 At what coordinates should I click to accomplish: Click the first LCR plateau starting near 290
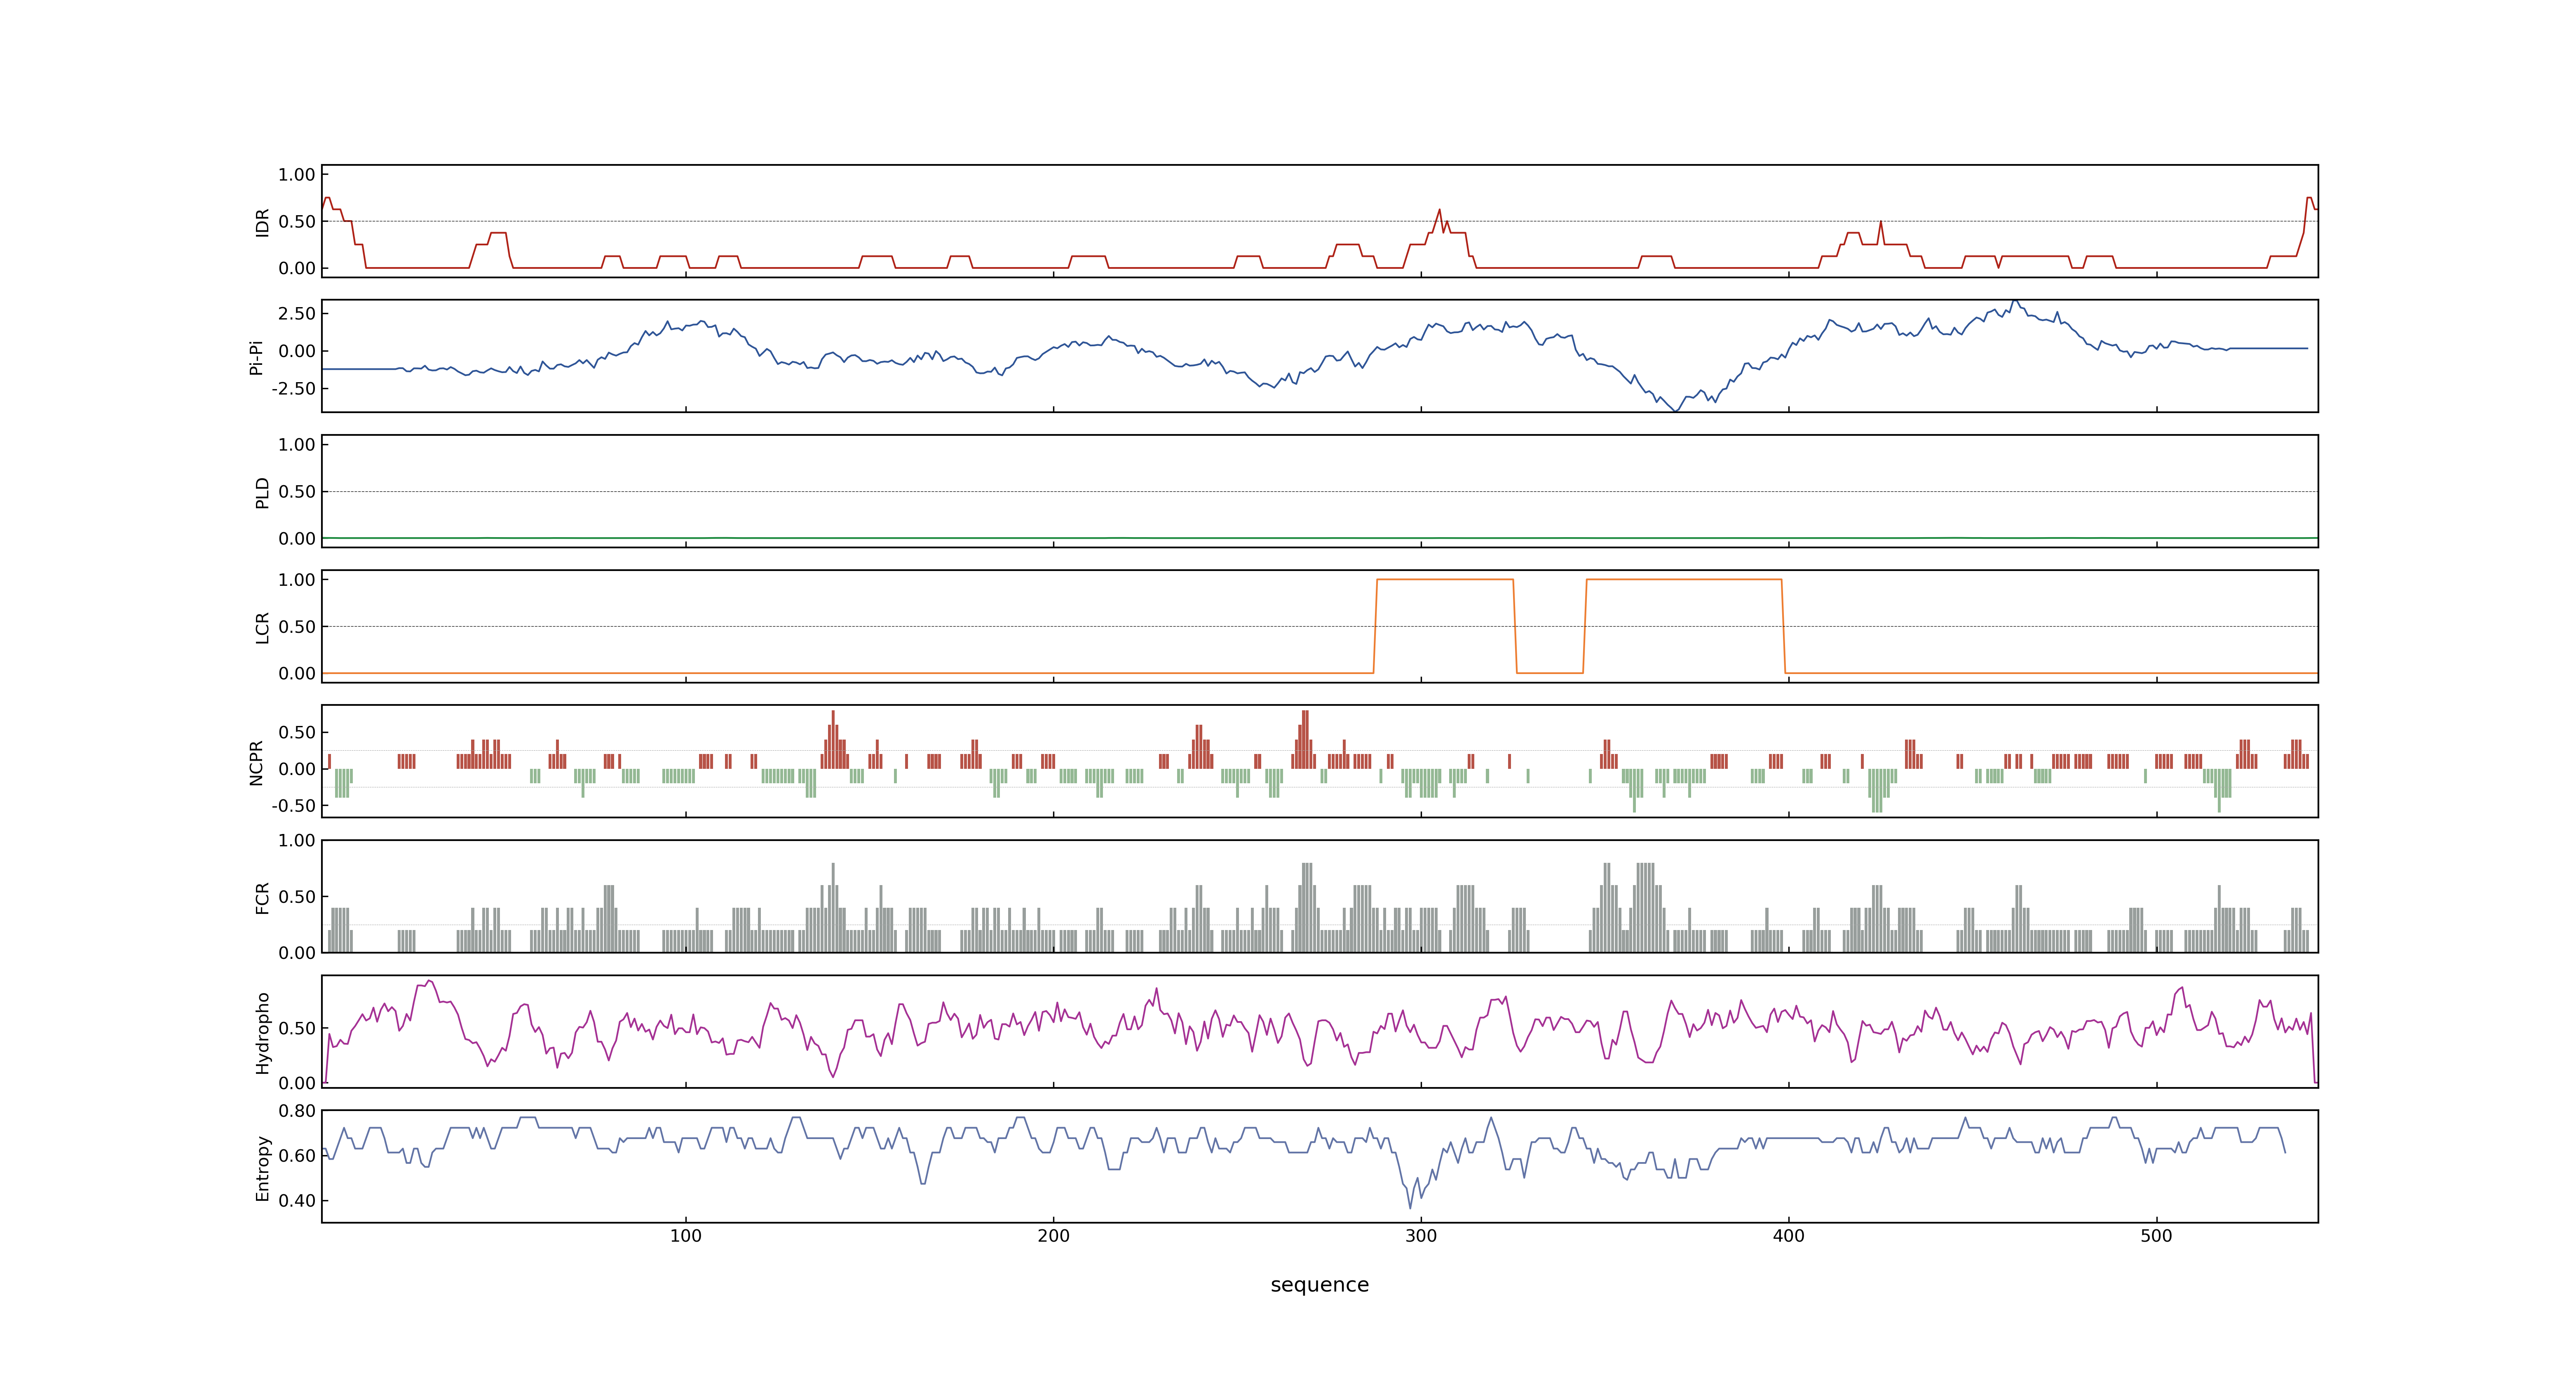(1445, 579)
